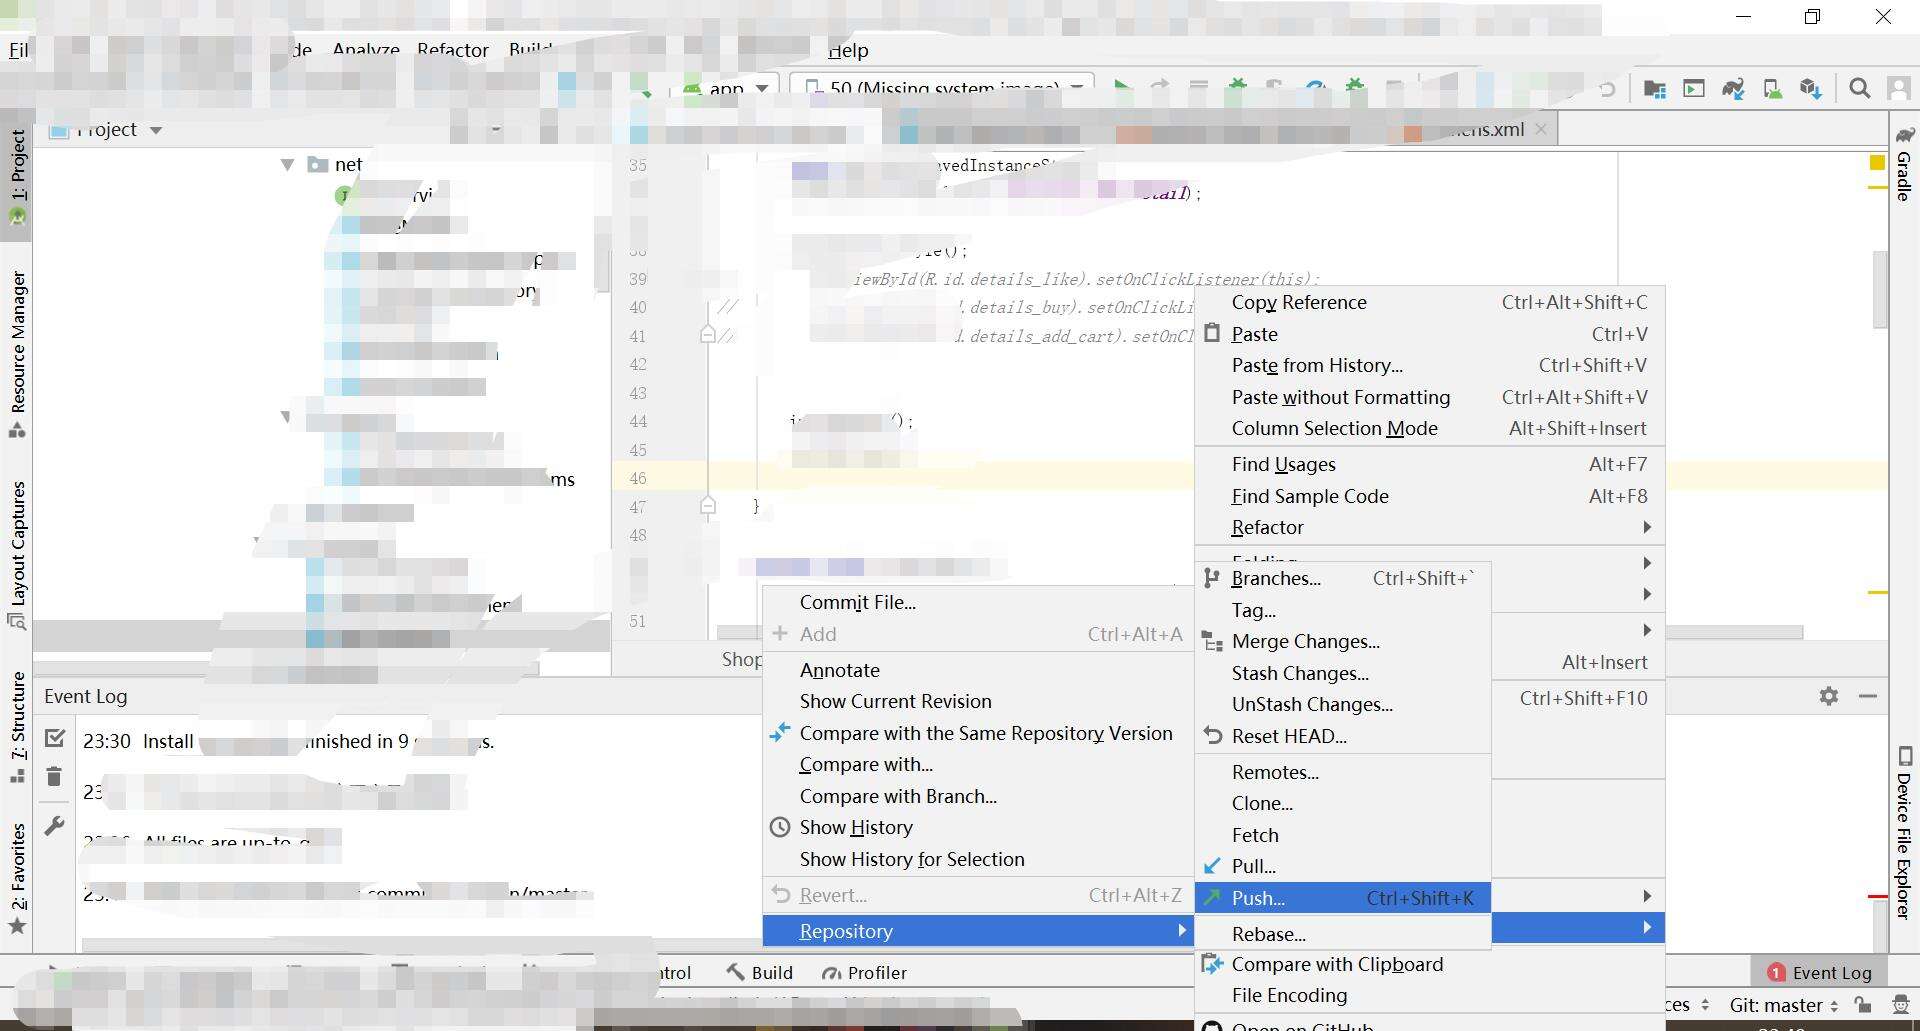Open the Resource Manager side tab

(x=17, y=354)
